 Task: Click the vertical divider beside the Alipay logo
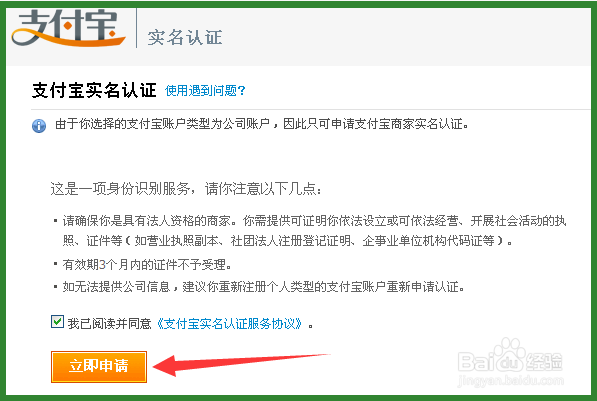(x=136, y=28)
